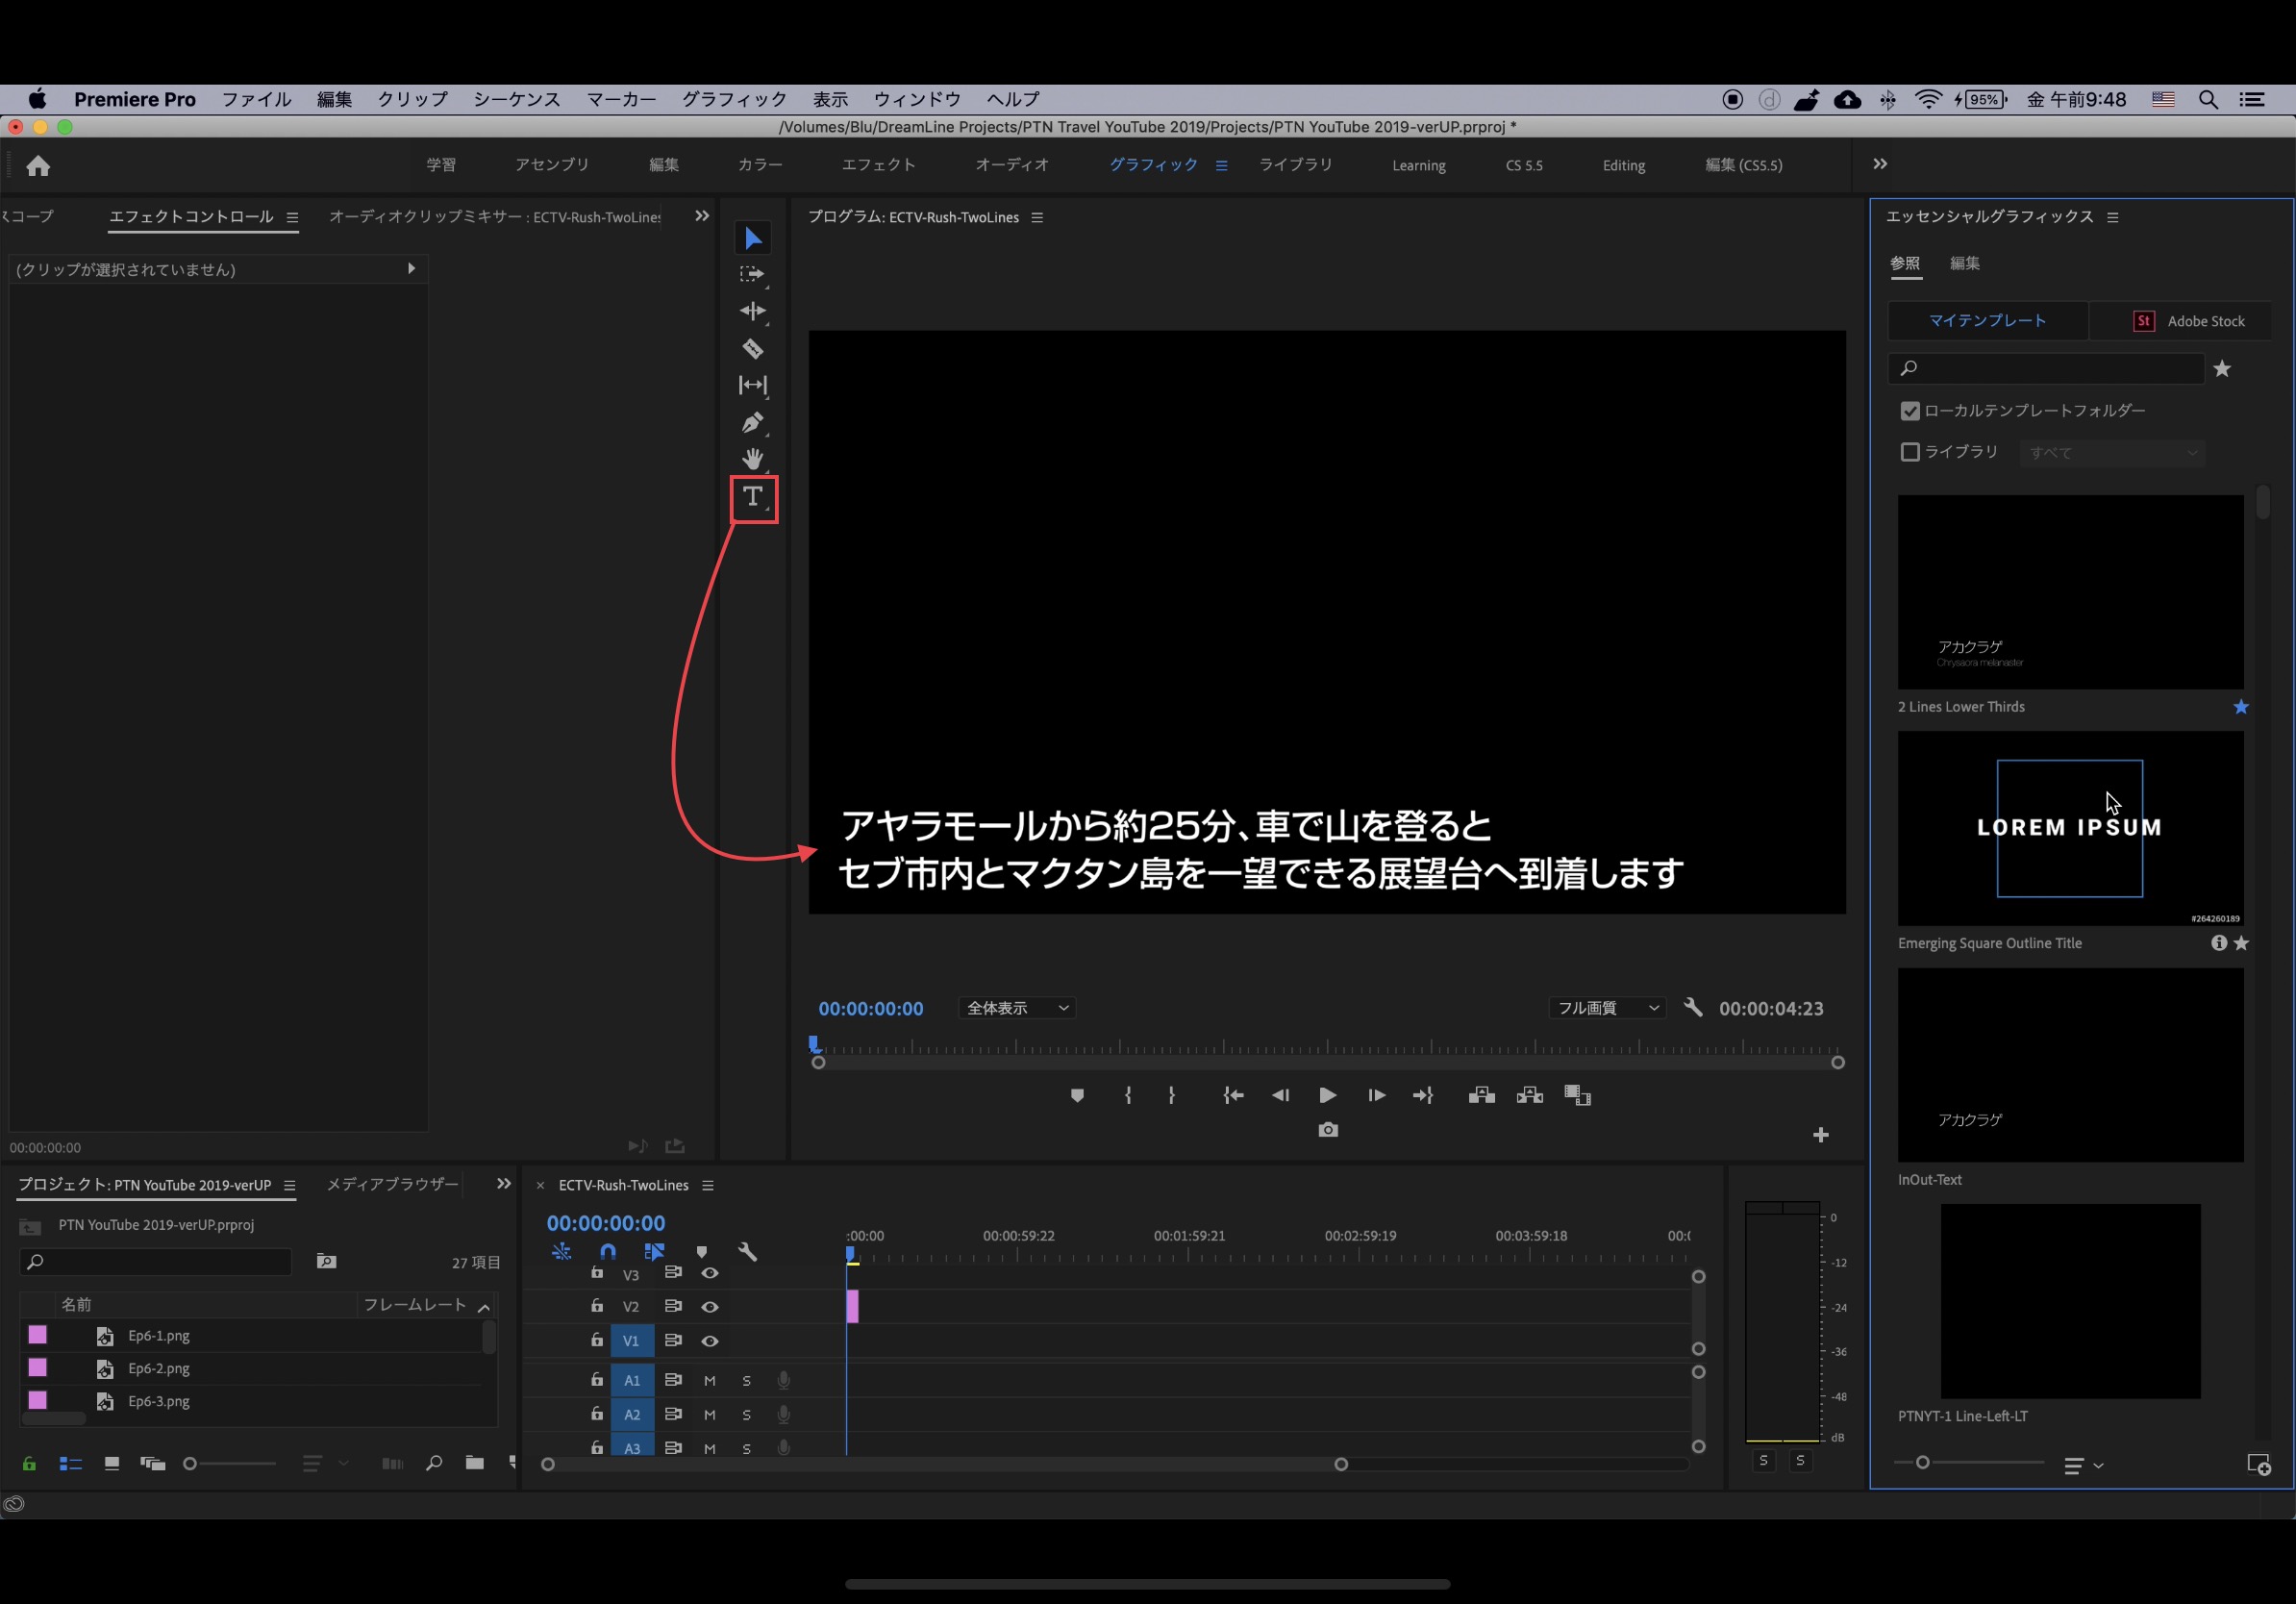Viewport: 2296px width, 1604px height.
Task: Click the Adobe Stock button
Action: point(2188,321)
